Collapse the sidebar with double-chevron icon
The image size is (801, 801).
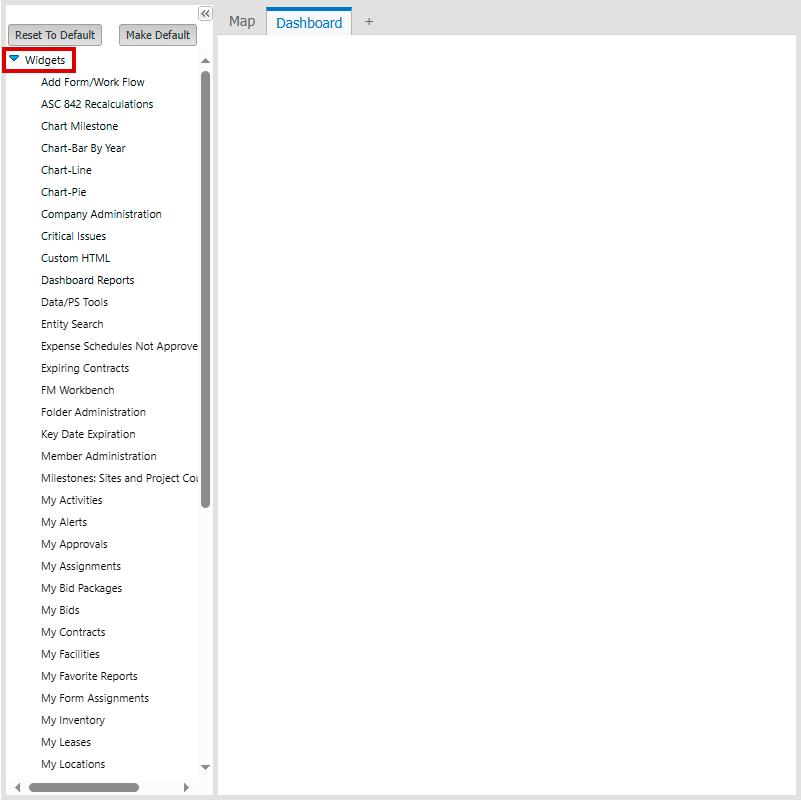(x=205, y=14)
